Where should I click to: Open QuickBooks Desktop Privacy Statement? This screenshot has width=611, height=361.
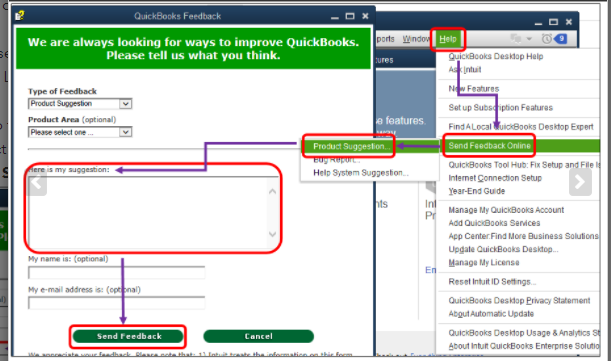(x=519, y=301)
